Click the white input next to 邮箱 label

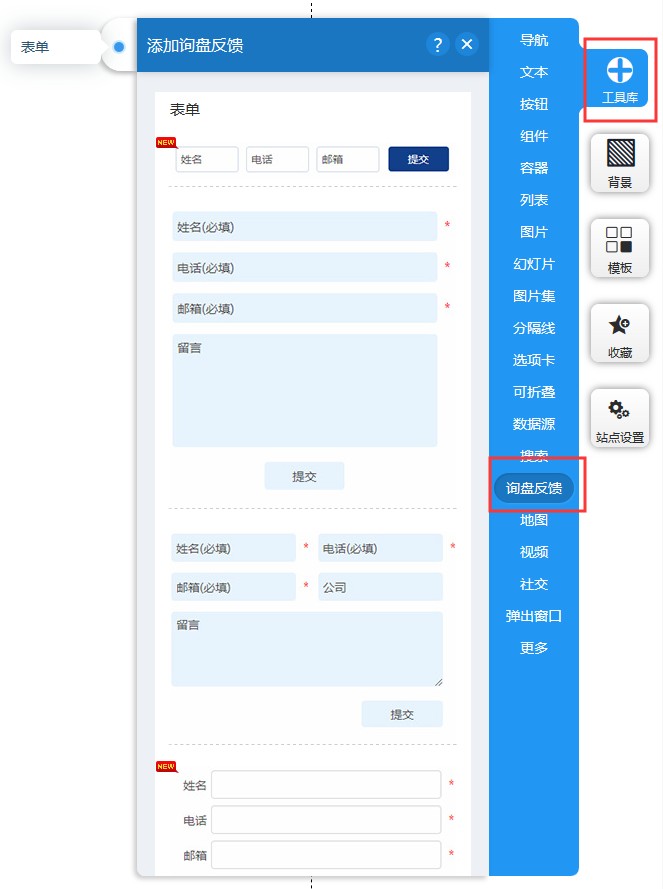click(x=326, y=854)
